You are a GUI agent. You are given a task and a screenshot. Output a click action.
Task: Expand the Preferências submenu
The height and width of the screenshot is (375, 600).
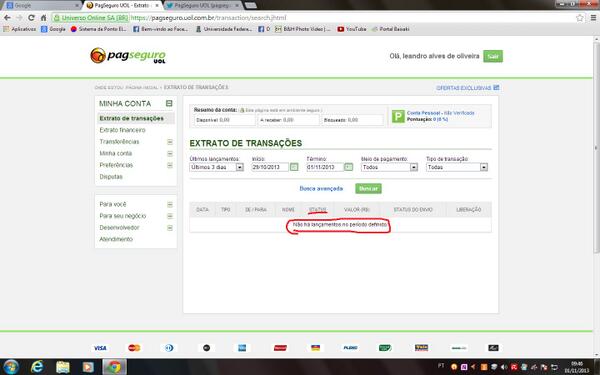click(170, 165)
